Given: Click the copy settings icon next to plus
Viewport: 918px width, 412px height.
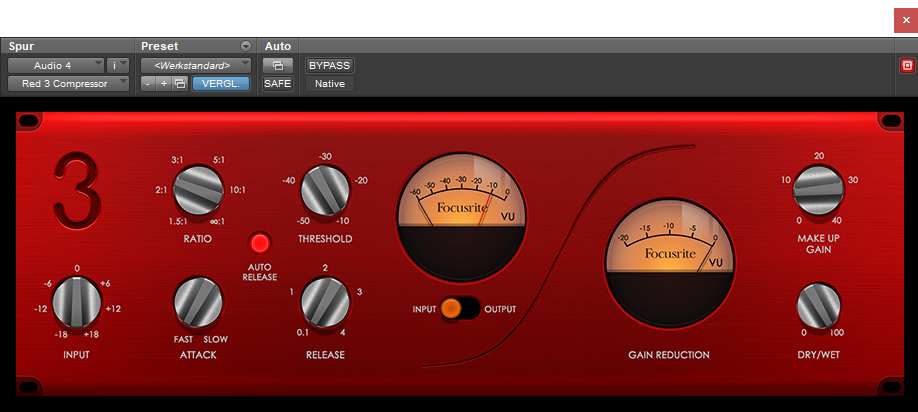Looking at the screenshot, I should [x=180, y=84].
